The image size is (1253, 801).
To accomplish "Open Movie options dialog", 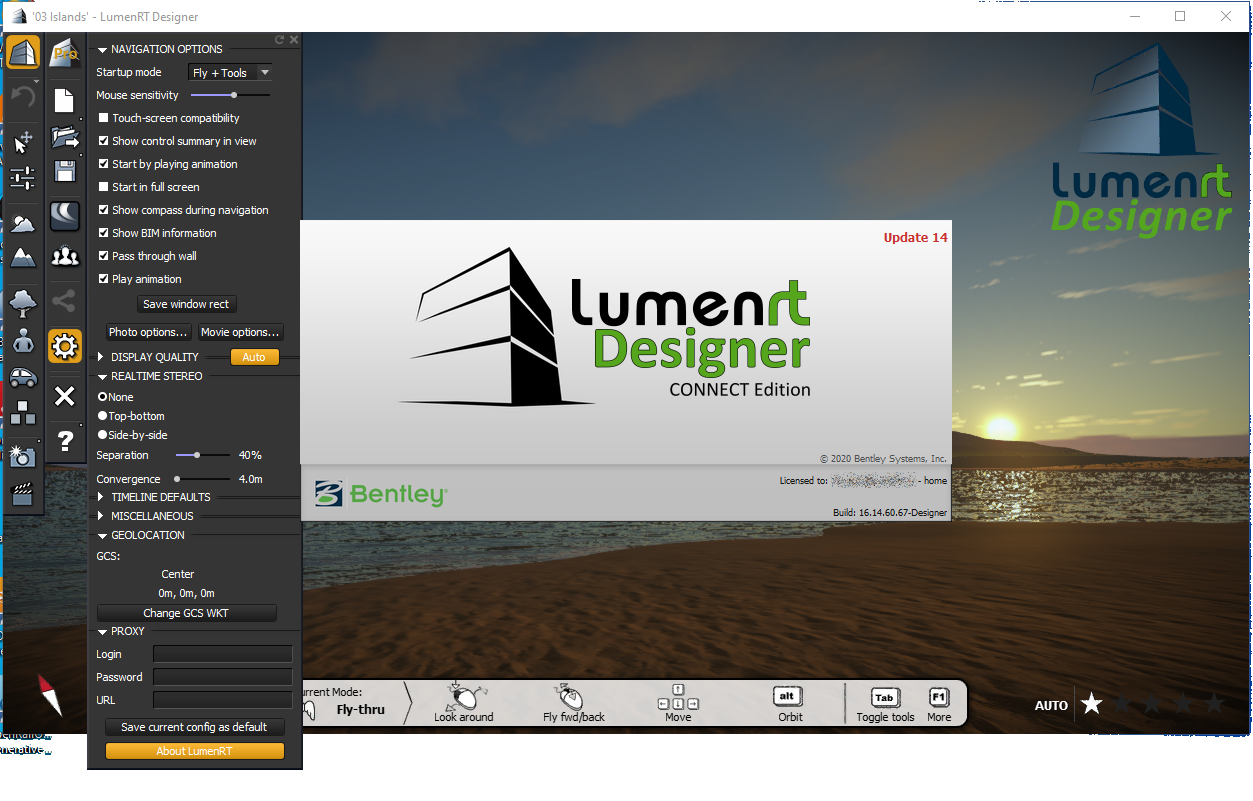I will coord(240,332).
